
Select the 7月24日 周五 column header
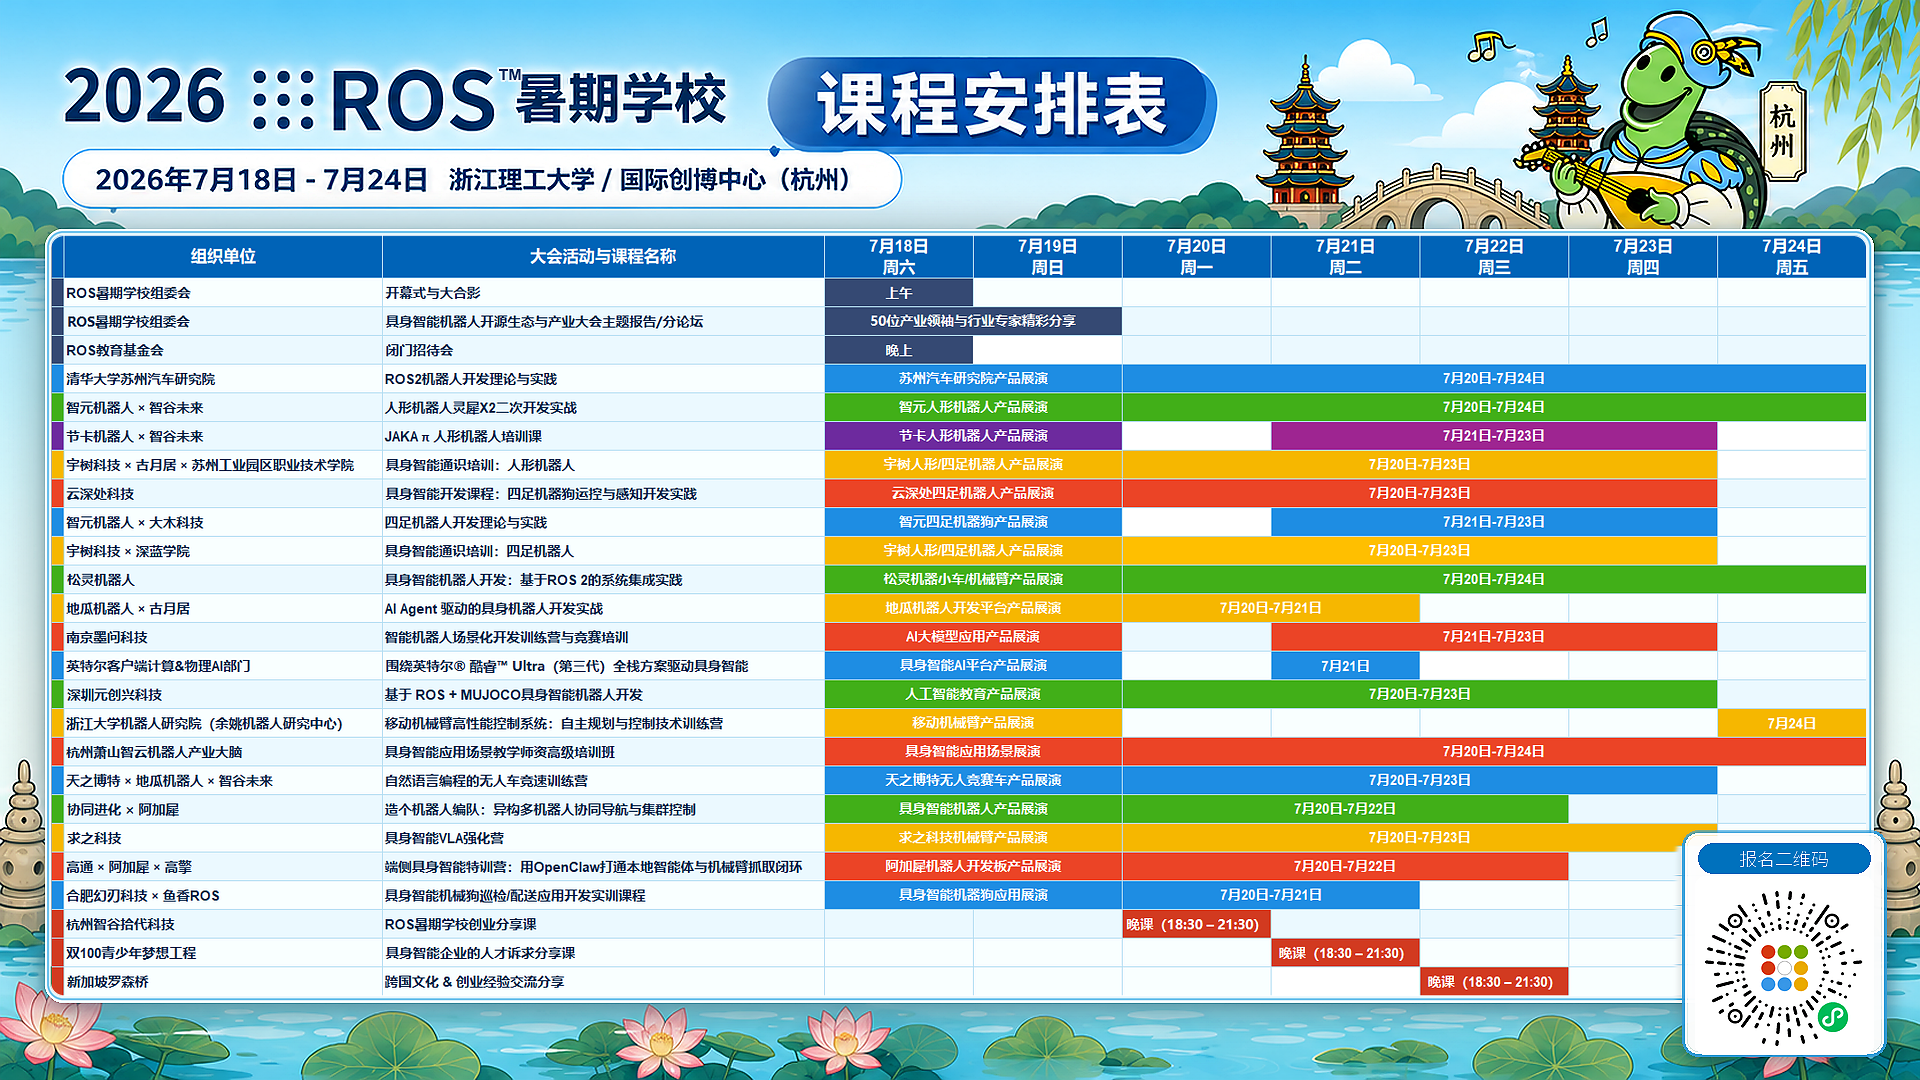click(x=1792, y=257)
